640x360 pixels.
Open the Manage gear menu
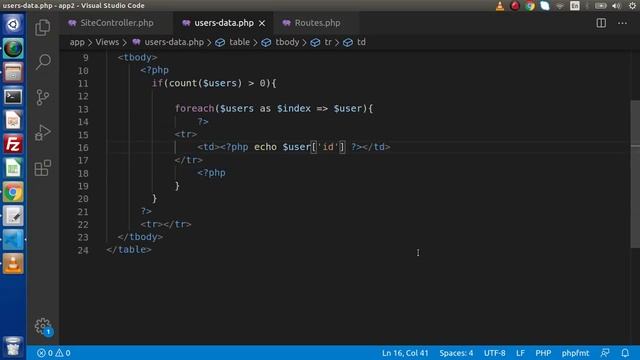tap(42, 327)
